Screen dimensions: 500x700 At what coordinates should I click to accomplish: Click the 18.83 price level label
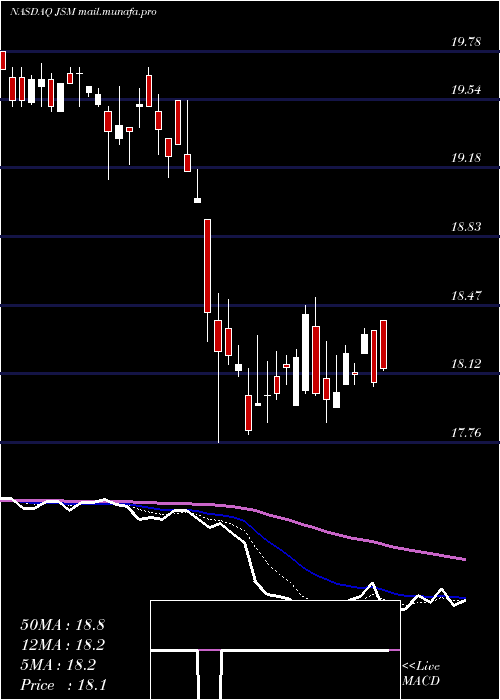tap(466, 226)
